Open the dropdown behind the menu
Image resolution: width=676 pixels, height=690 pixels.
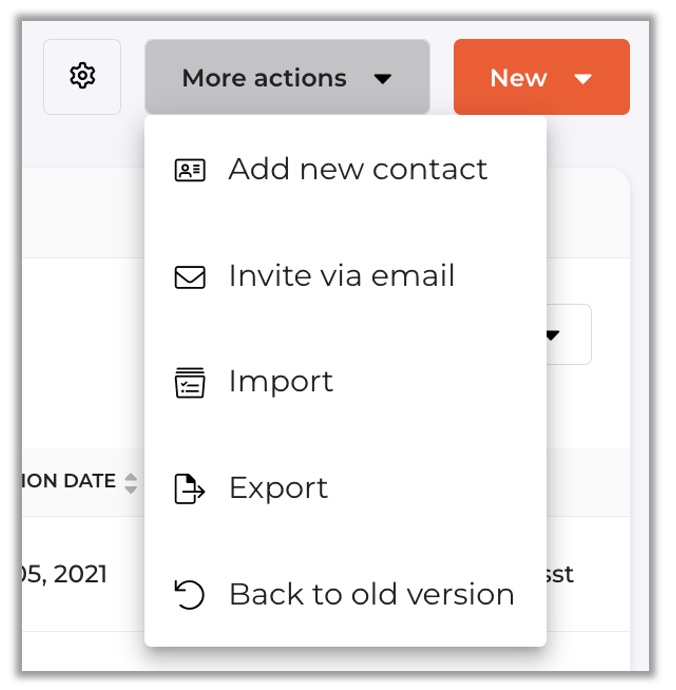click(x=569, y=334)
